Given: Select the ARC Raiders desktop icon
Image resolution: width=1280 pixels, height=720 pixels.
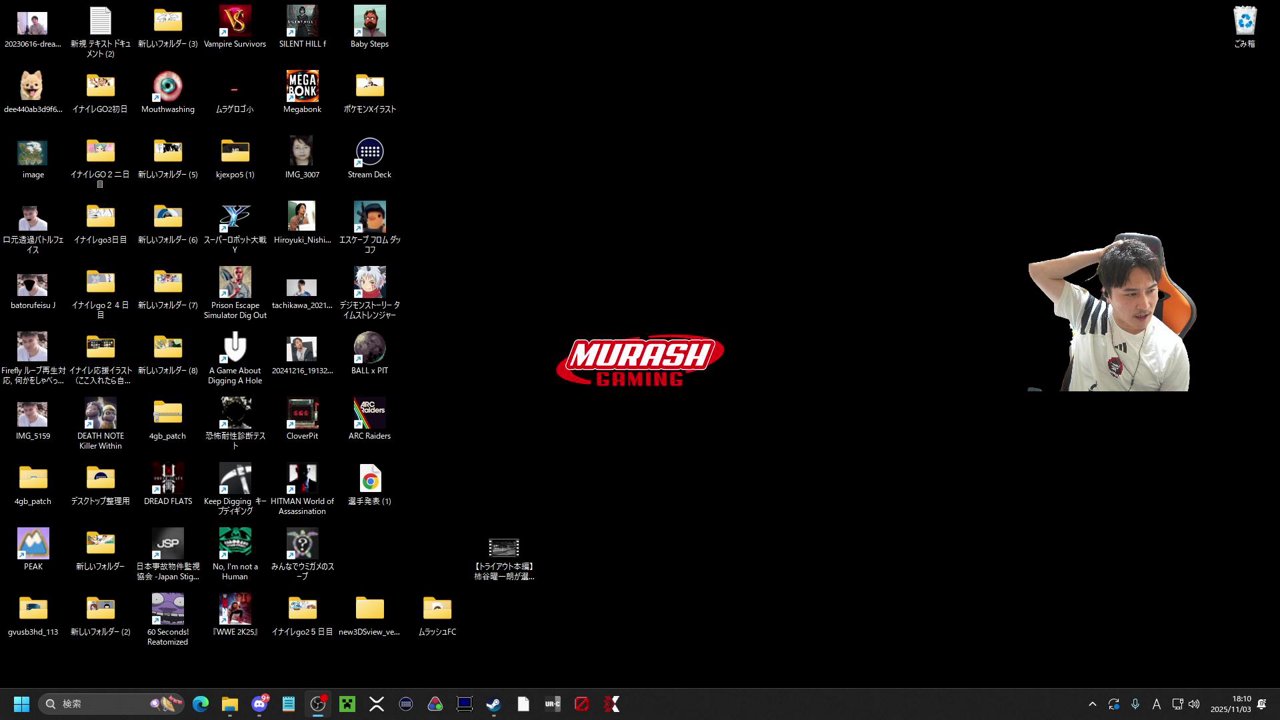Looking at the screenshot, I should coord(369,414).
